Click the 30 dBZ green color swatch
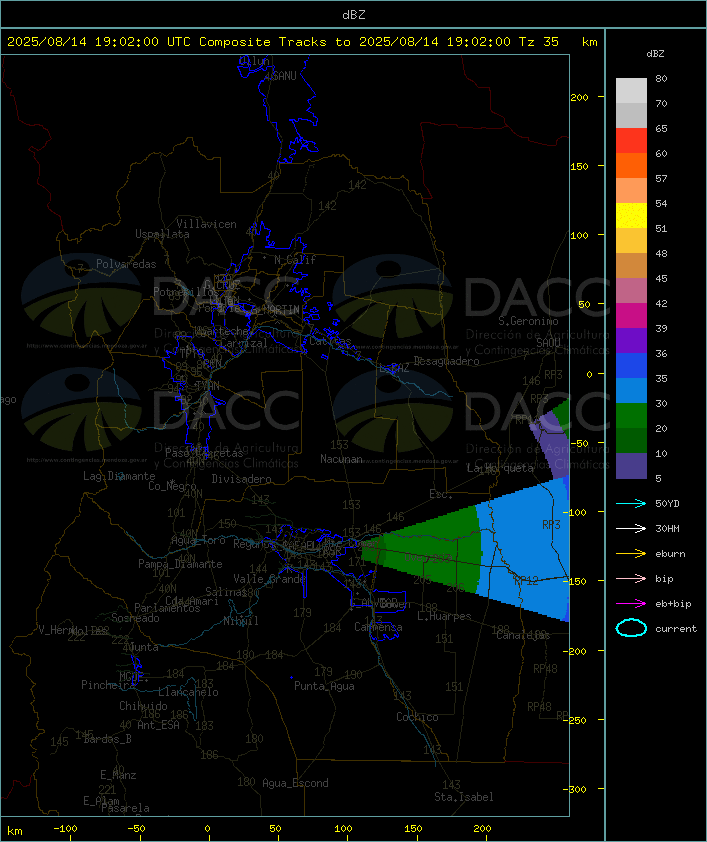The image size is (707, 842). click(631, 416)
